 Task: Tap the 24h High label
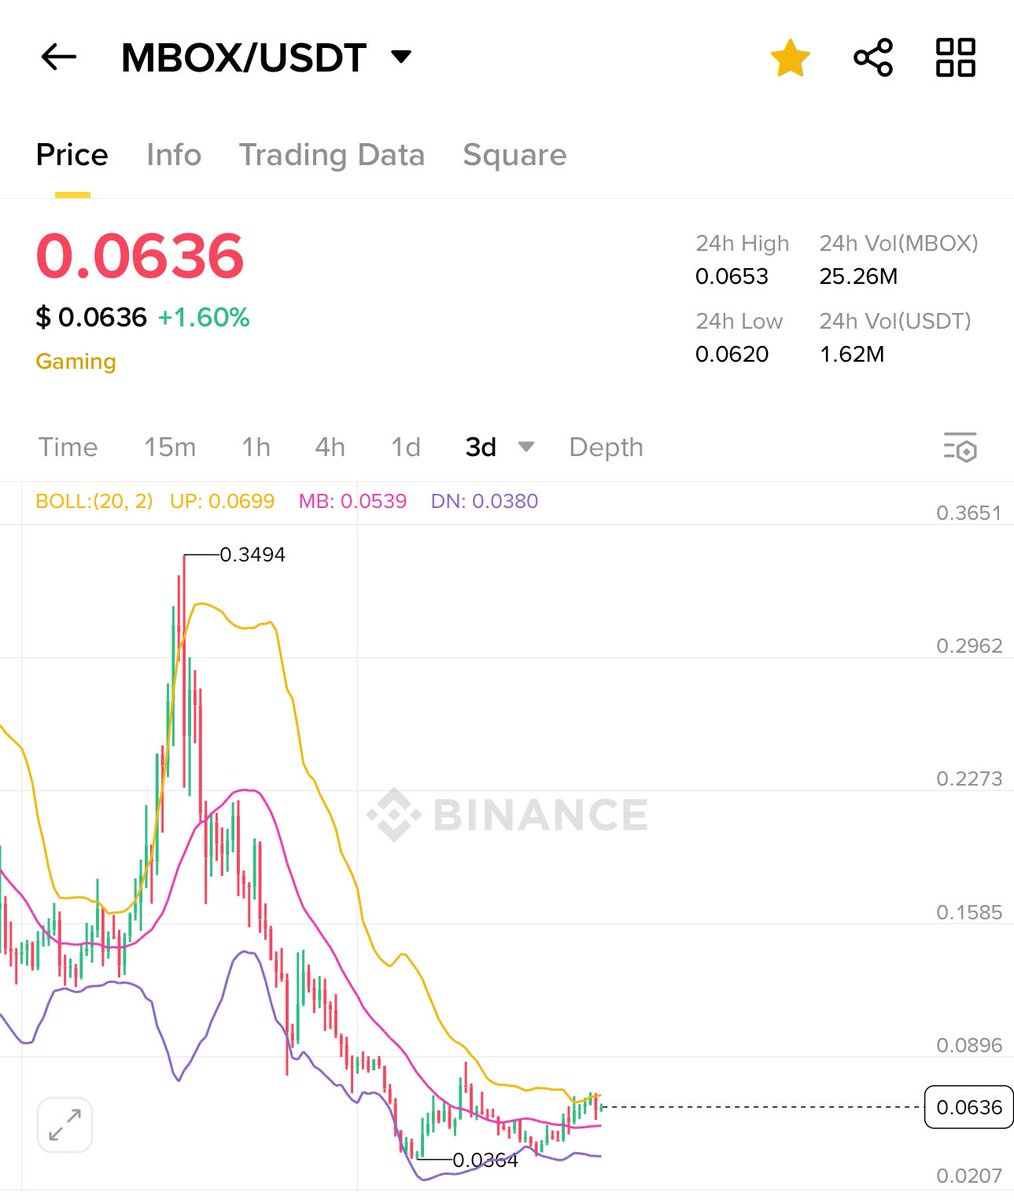coord(742,244)
